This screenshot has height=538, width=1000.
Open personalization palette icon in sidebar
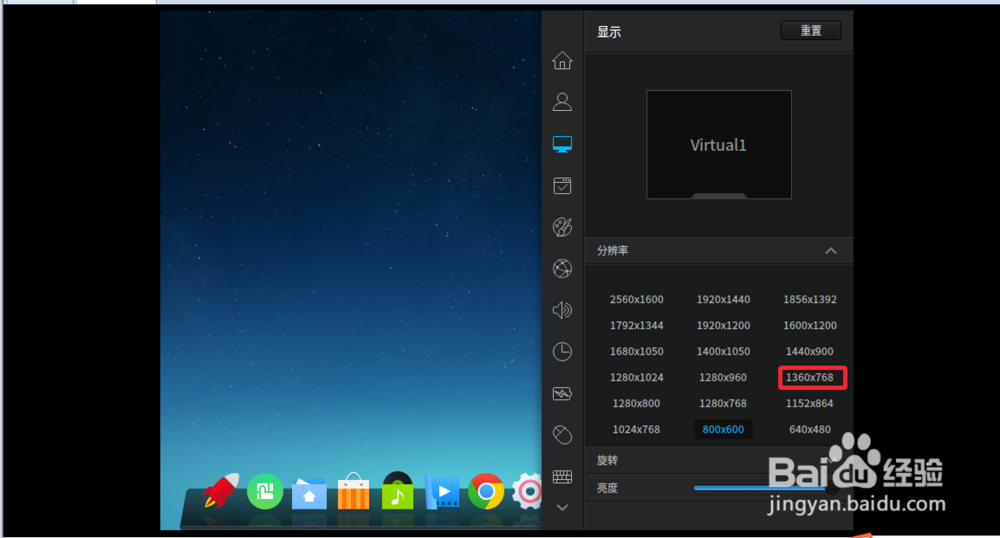[x=562, y=227]
